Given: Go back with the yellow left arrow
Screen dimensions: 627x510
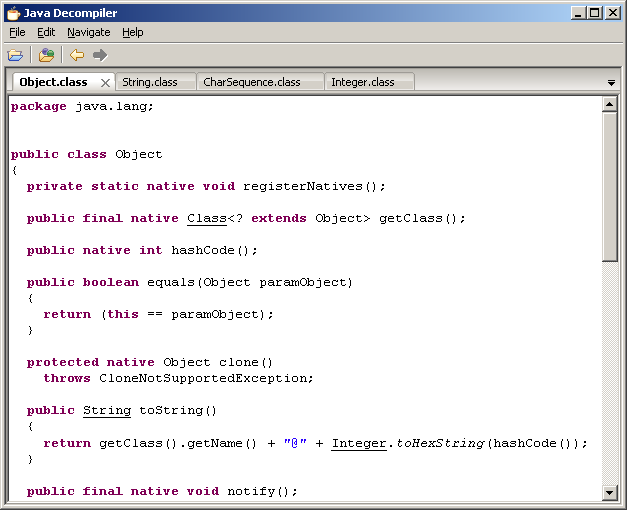Looking at the screenshot, I should (x=77, y=55).
